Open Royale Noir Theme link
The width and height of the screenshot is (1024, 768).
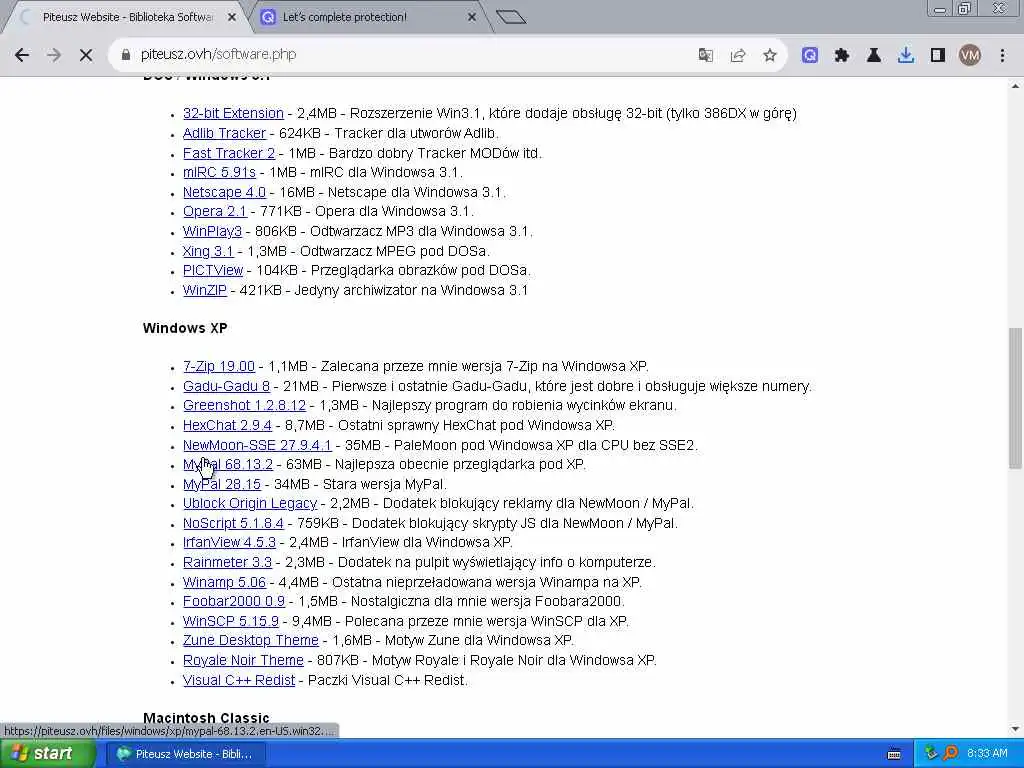tap(243, 660)
